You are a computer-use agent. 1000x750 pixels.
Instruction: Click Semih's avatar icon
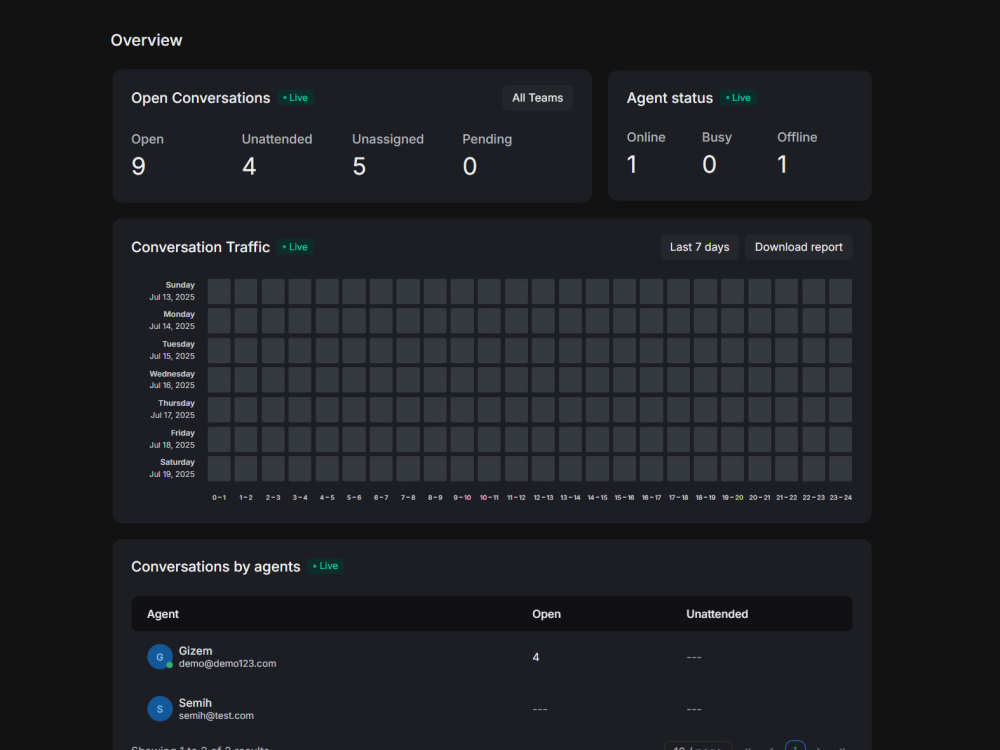pos(159,709)
